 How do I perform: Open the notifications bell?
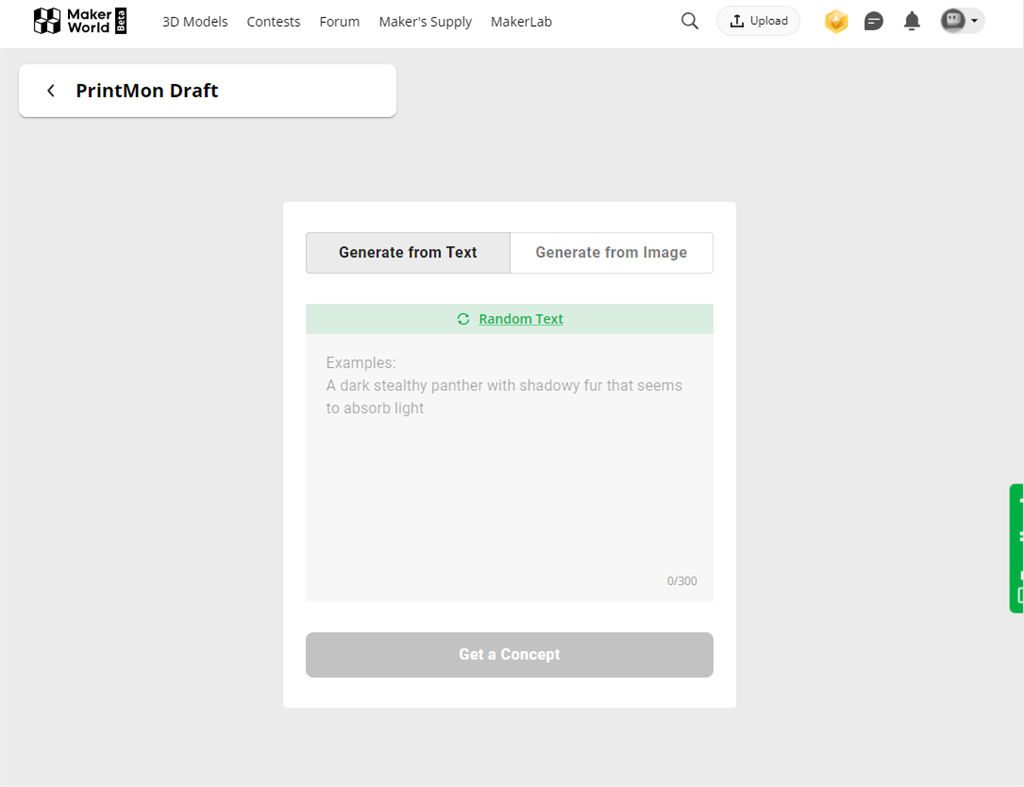(x=912, y=21)
